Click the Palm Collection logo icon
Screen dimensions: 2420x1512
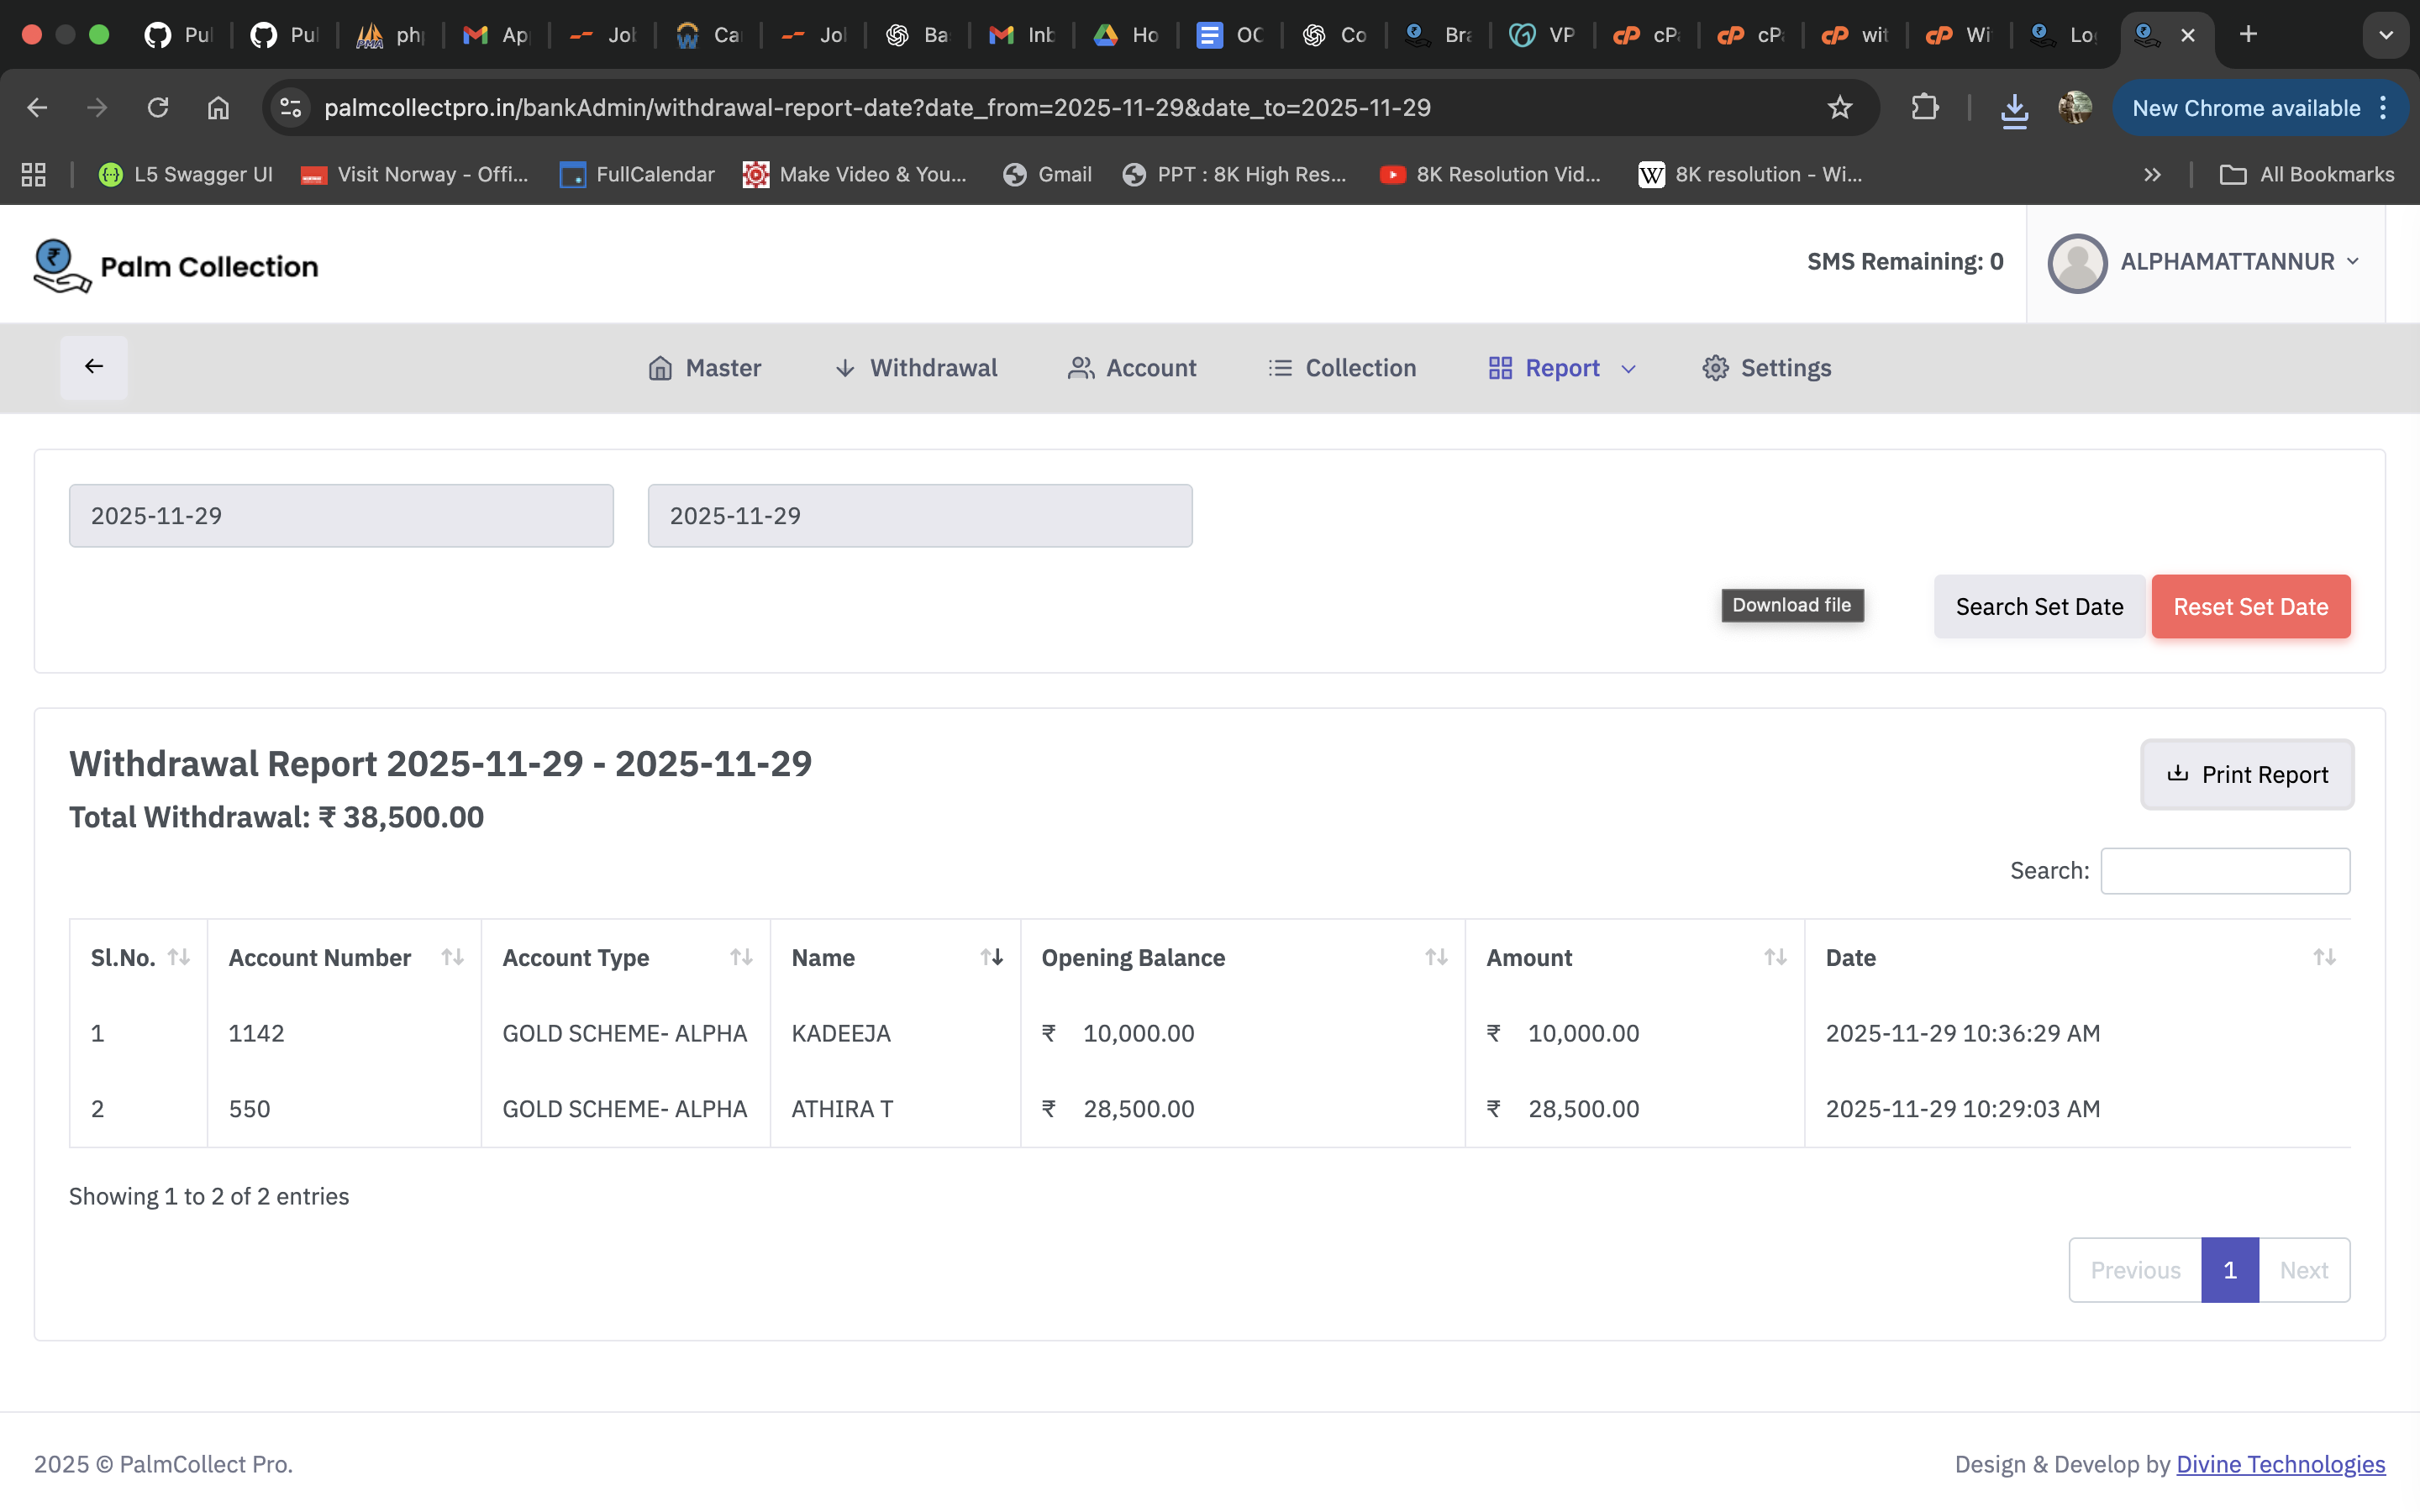60,265
